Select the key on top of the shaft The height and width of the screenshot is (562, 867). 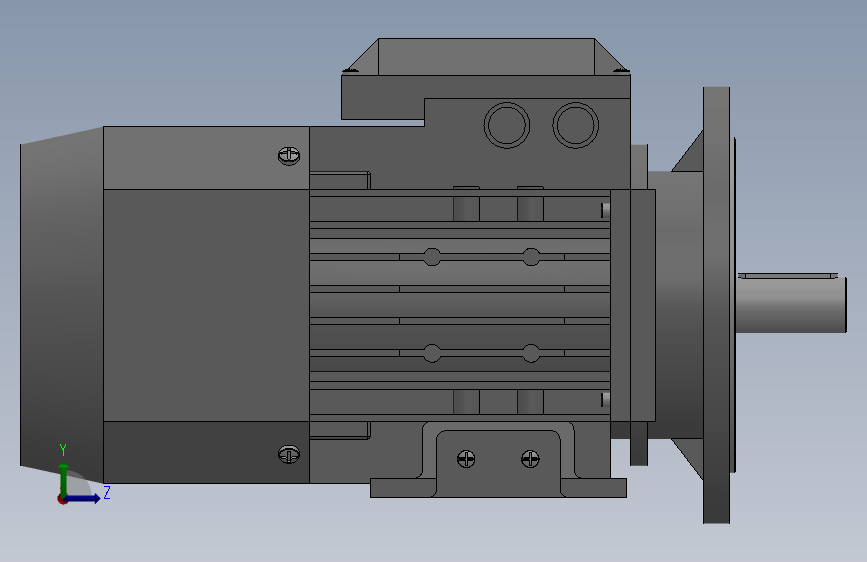tap(788, 275)
